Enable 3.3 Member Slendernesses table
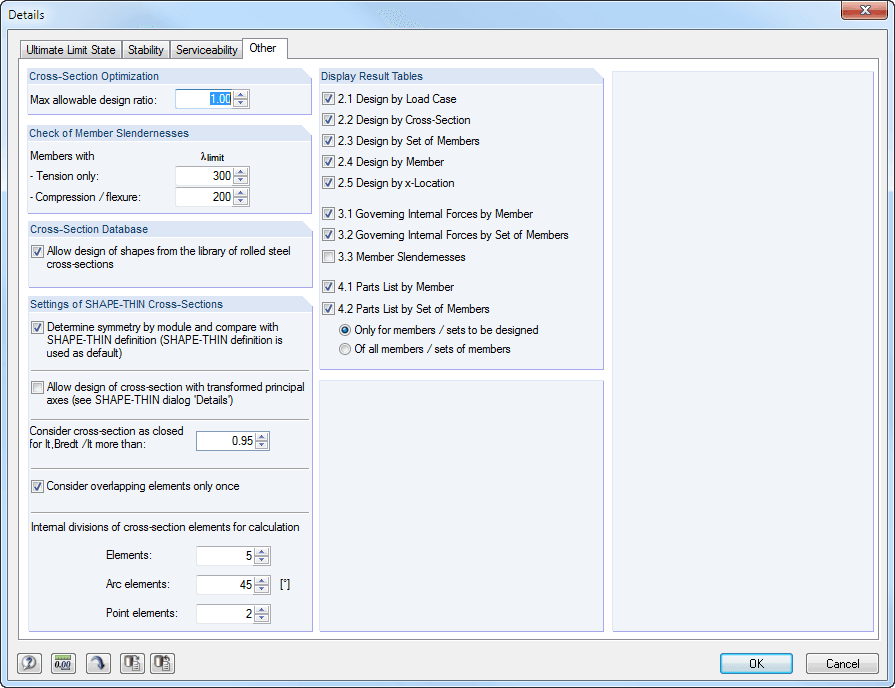 click(x=328, y=257)
